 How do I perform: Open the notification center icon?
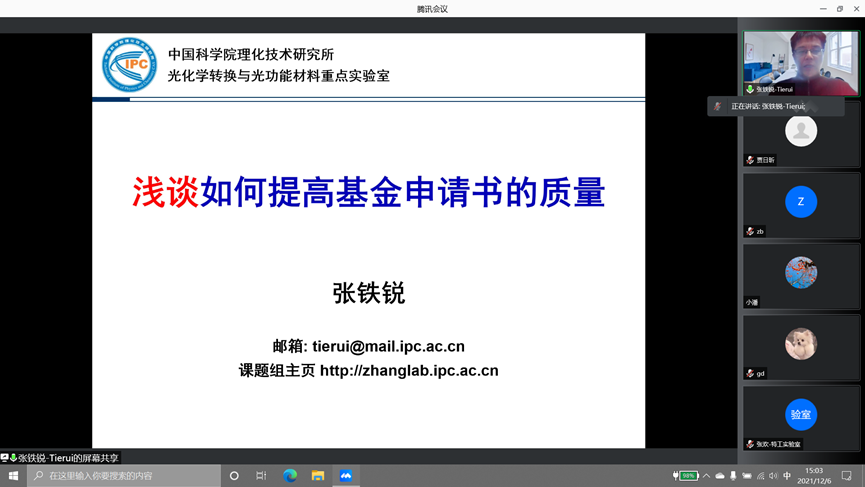pyautogui.click(x=846, y=476)
